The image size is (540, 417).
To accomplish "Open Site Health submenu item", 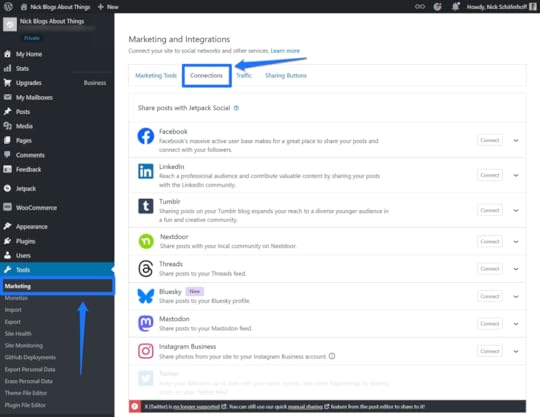I will coord(18,334).
